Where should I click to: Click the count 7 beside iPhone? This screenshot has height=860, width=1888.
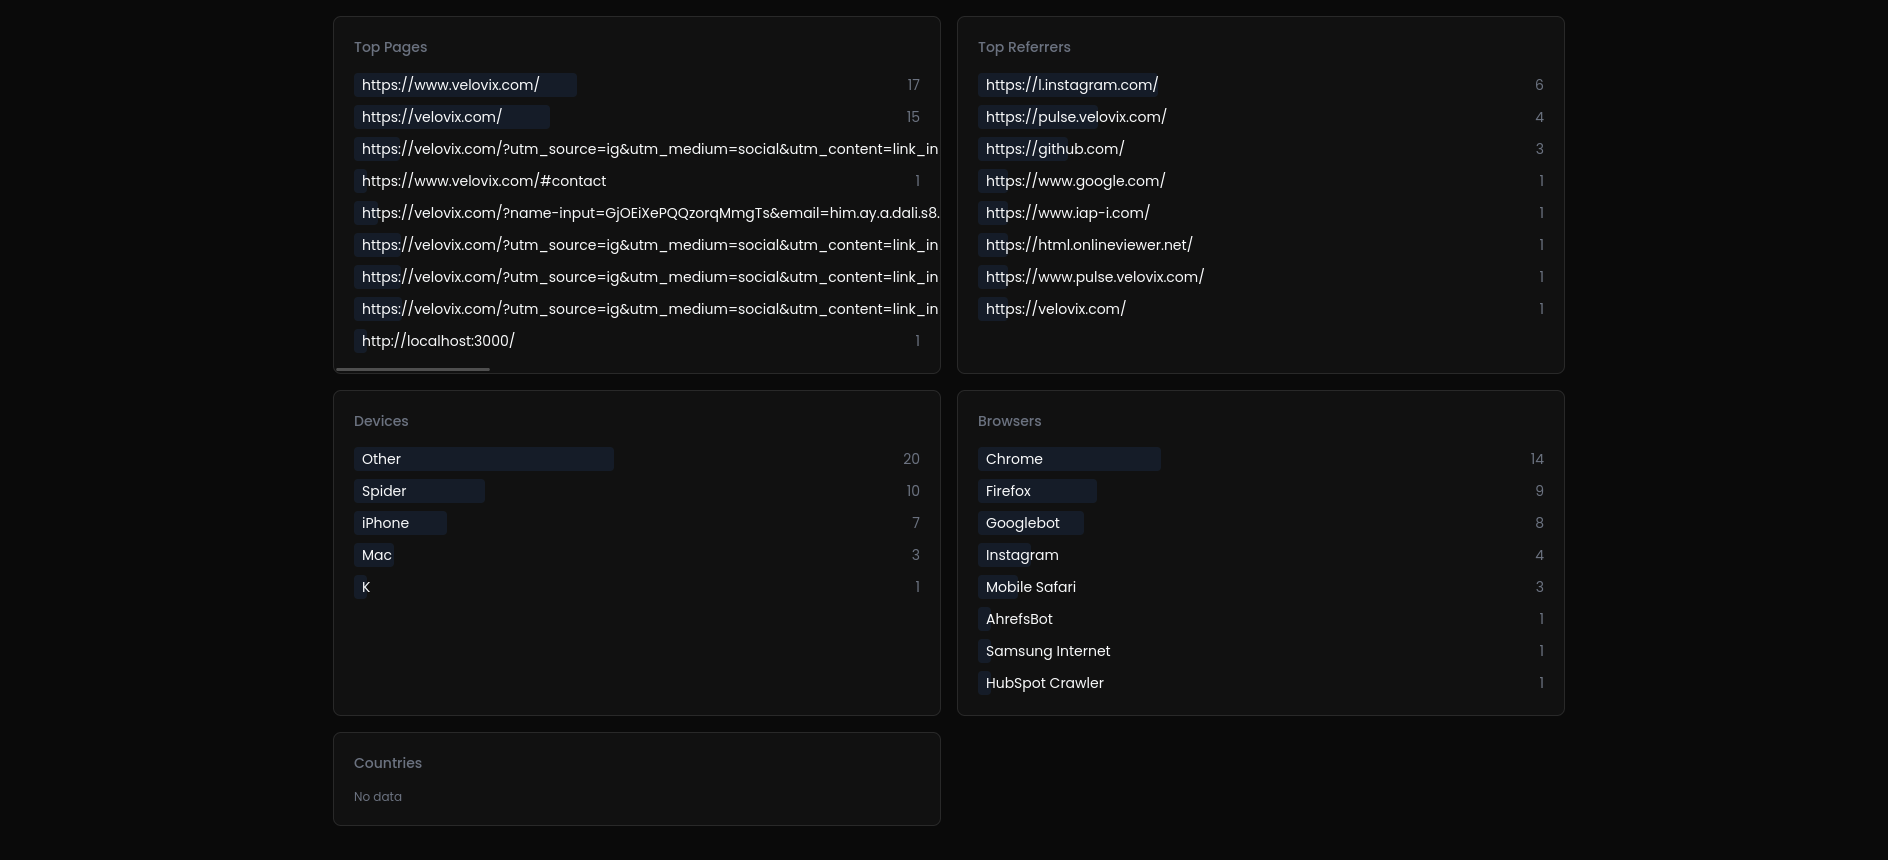(x=915, y=523)
